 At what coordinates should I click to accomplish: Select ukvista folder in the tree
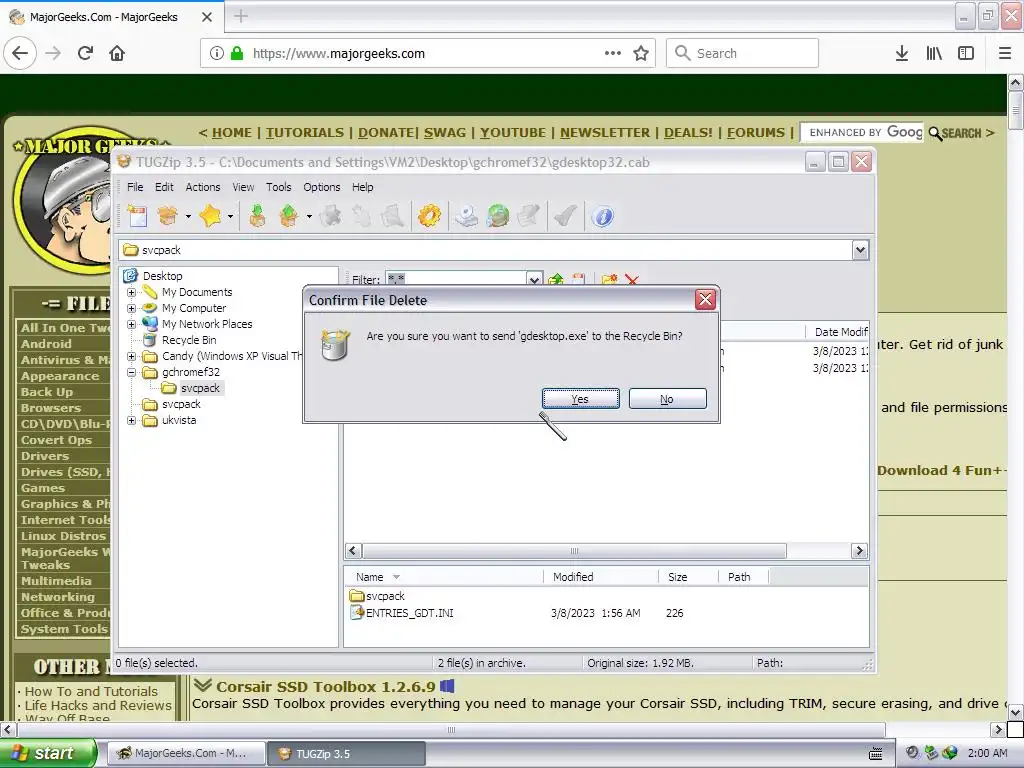[179, 420]
